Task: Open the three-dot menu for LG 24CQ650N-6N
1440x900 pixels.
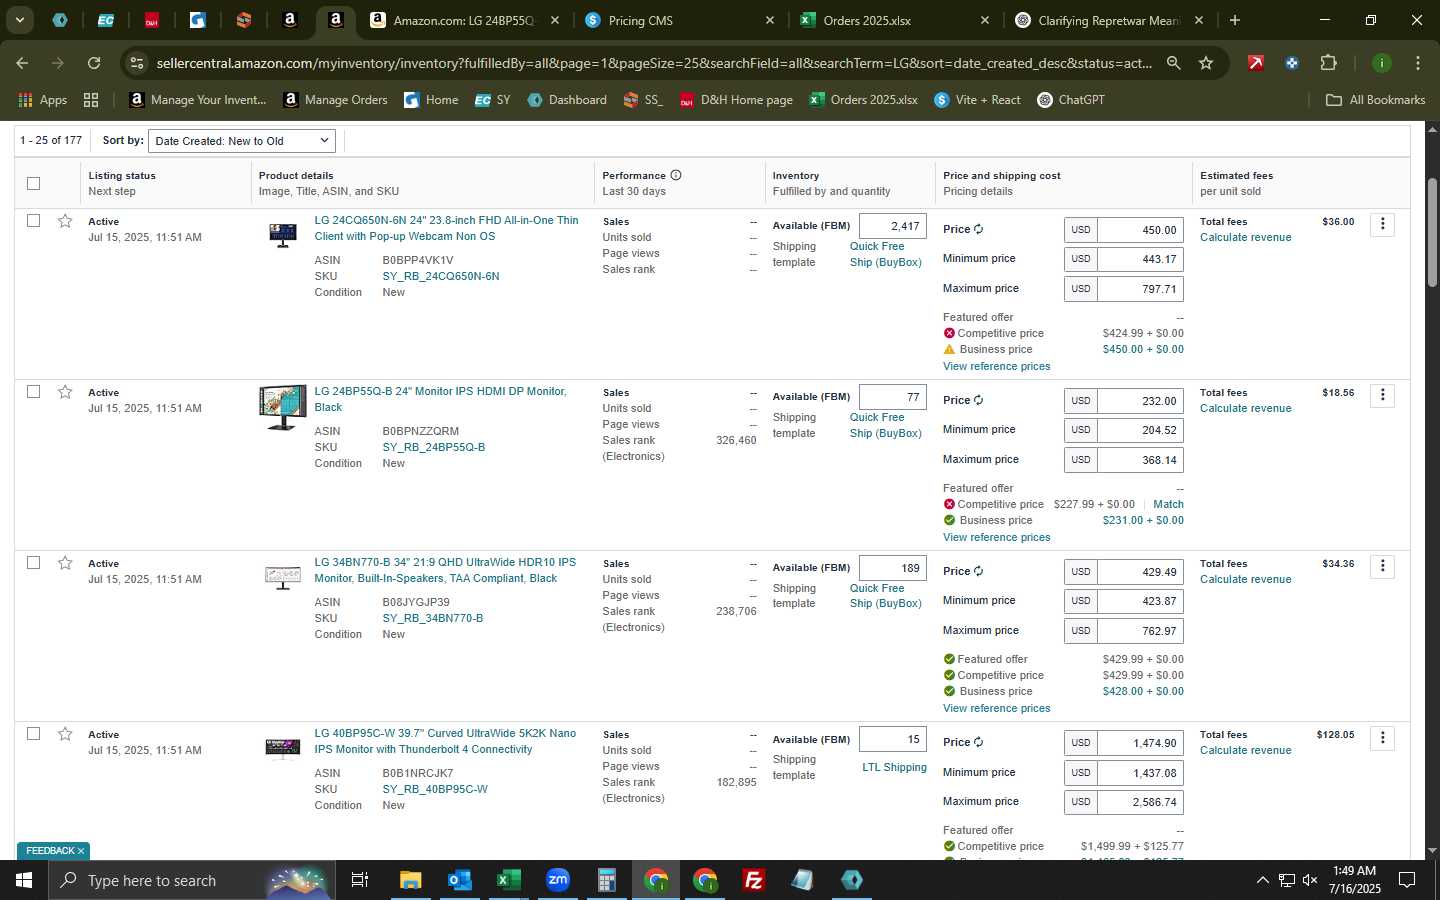Action: click(1383, 224)
